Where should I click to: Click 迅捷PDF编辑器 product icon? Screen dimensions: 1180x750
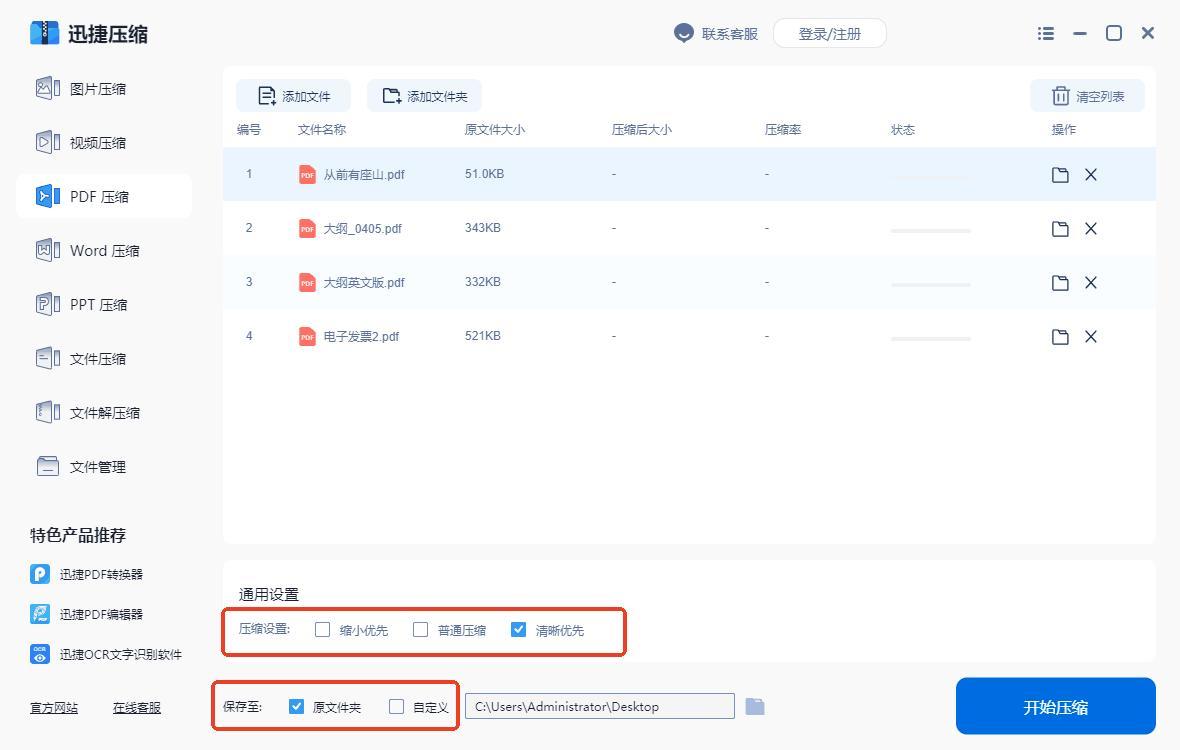click(40, 614)
